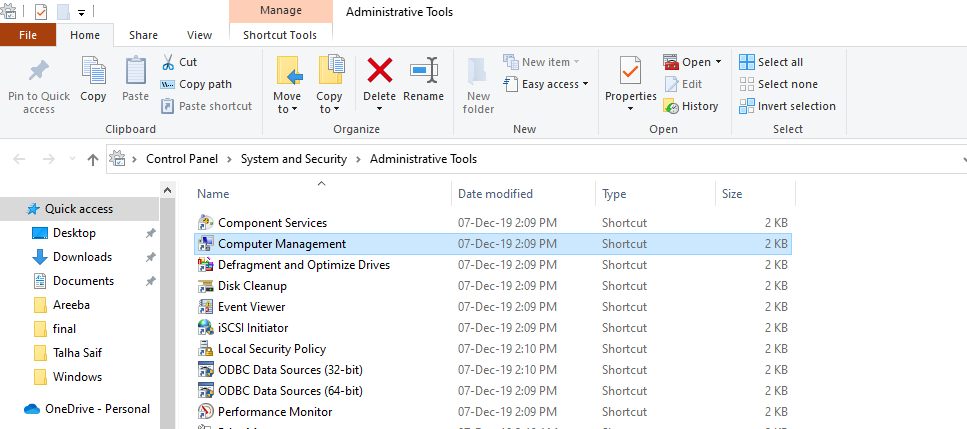Open History in the ribbon
The height and width of the screenshot is (429, 967).
coord(691,106)
